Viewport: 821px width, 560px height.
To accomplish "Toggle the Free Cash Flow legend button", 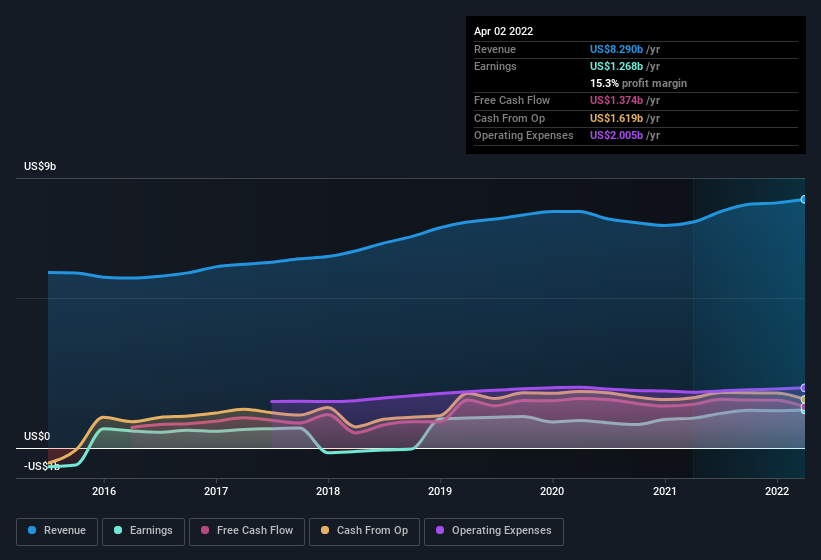I will pyautogui.click(x=247, y=531).
